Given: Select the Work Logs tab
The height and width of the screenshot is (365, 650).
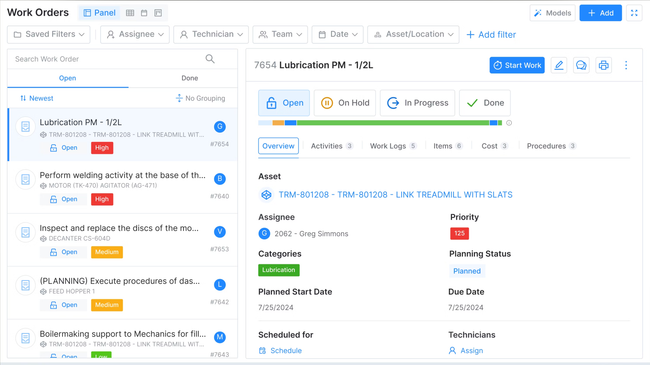Looking at the screenshot, I should (393, 146).
